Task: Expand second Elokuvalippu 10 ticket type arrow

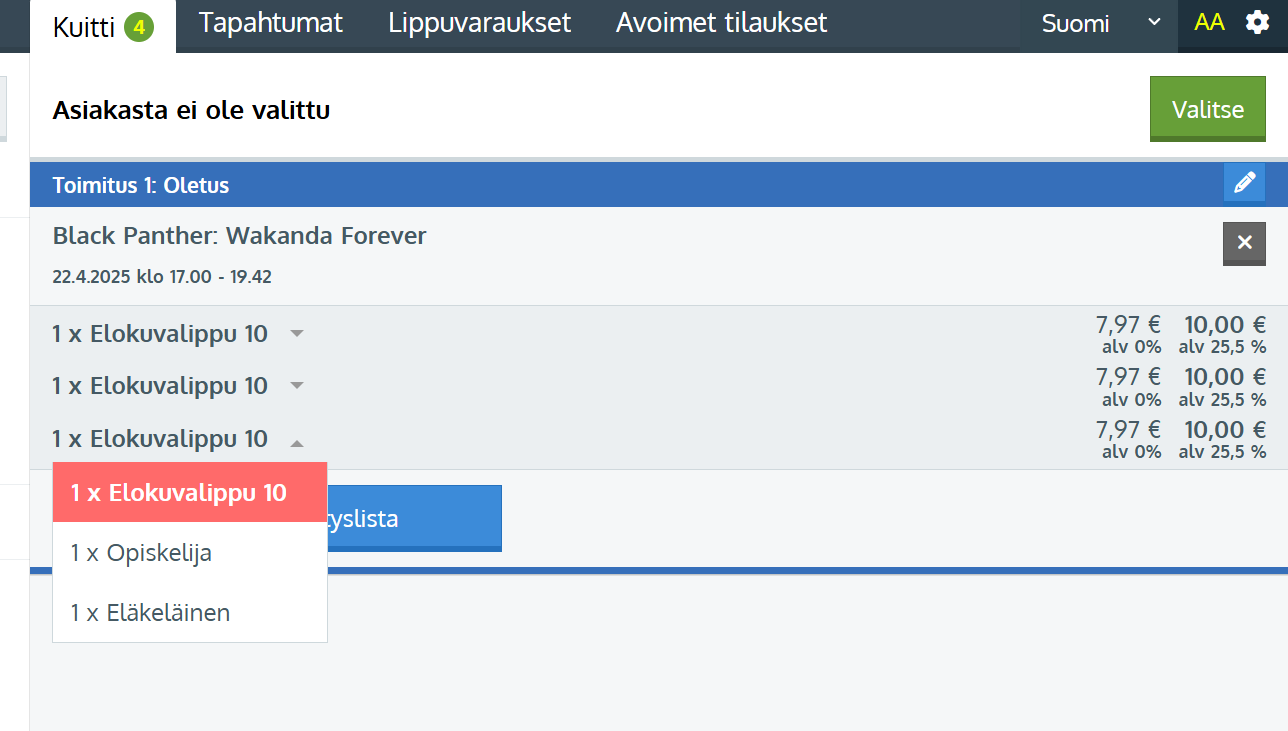Action: [297, 386]
